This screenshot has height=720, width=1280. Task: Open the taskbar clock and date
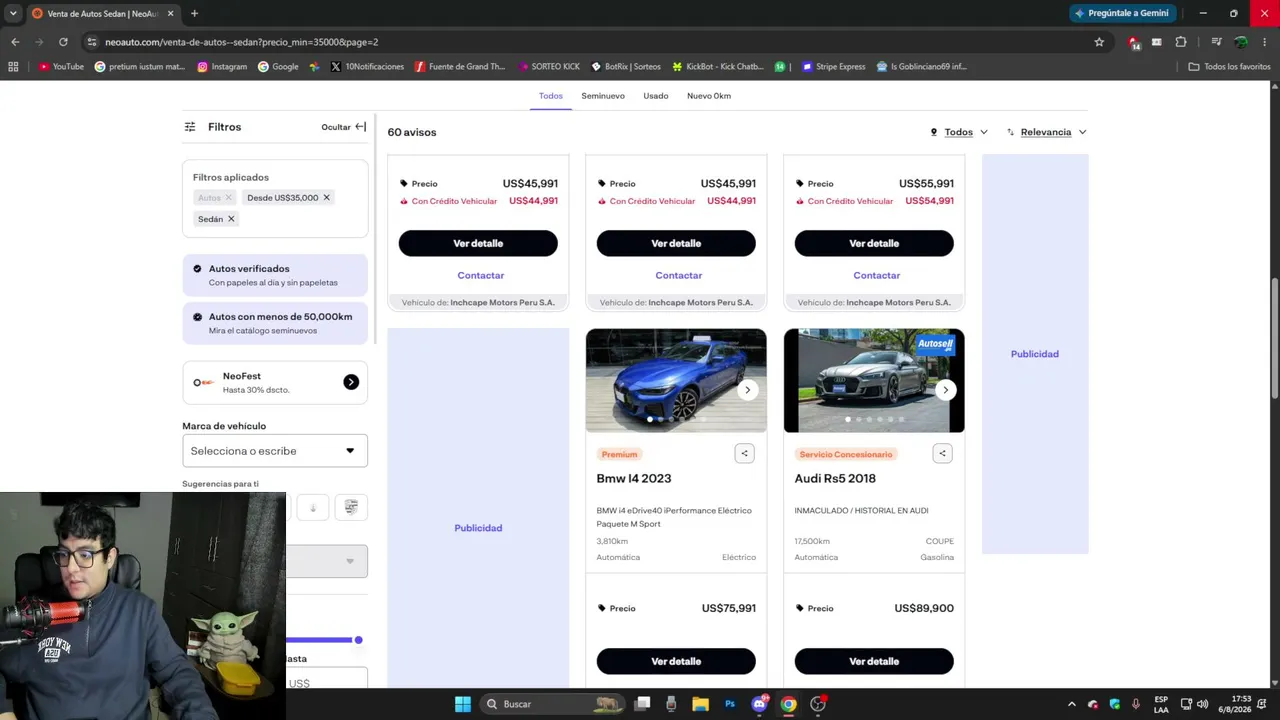[x=1241, y=704]
